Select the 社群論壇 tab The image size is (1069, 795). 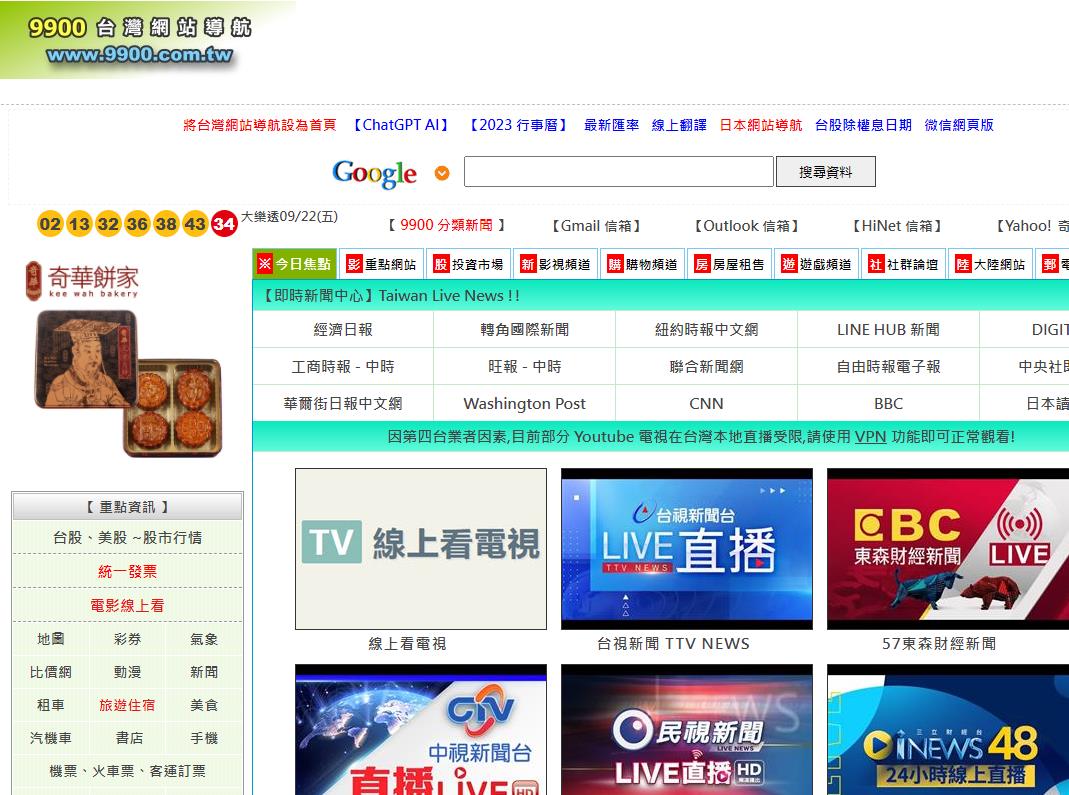(903, 265)
